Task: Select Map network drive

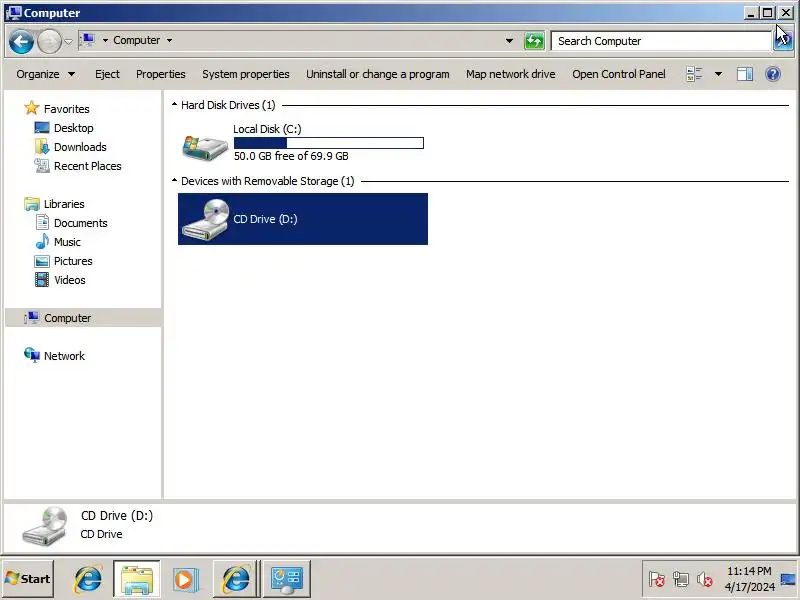Action: [x=510, y=74]
